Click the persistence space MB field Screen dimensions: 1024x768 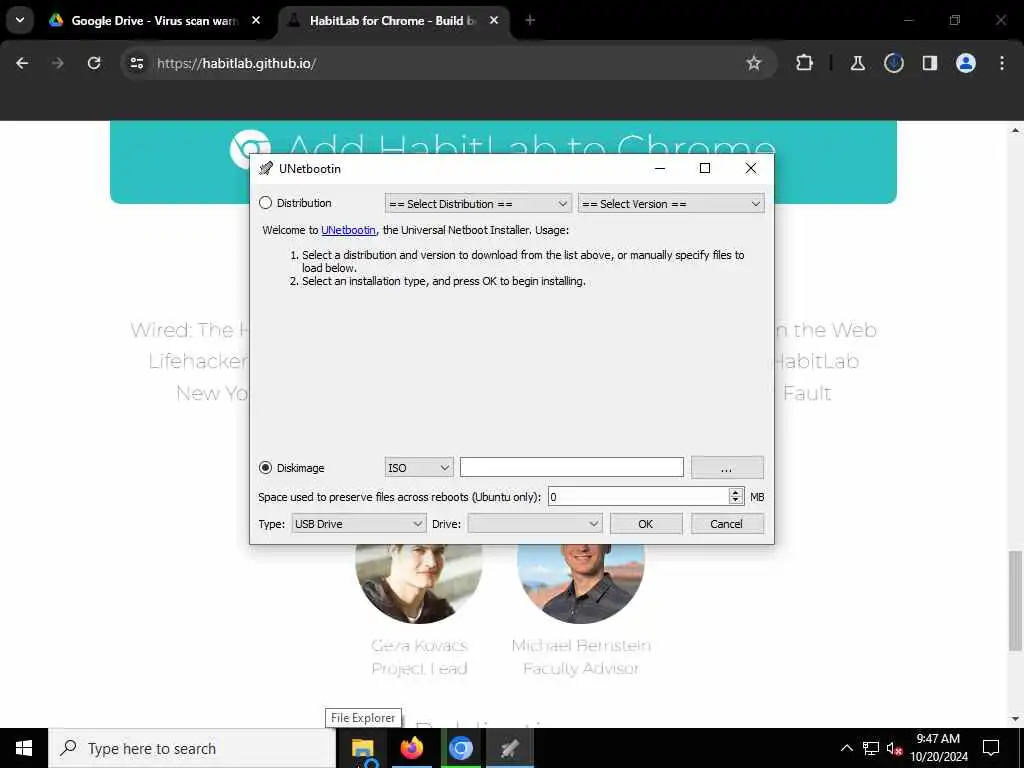[x=638, y=497]
